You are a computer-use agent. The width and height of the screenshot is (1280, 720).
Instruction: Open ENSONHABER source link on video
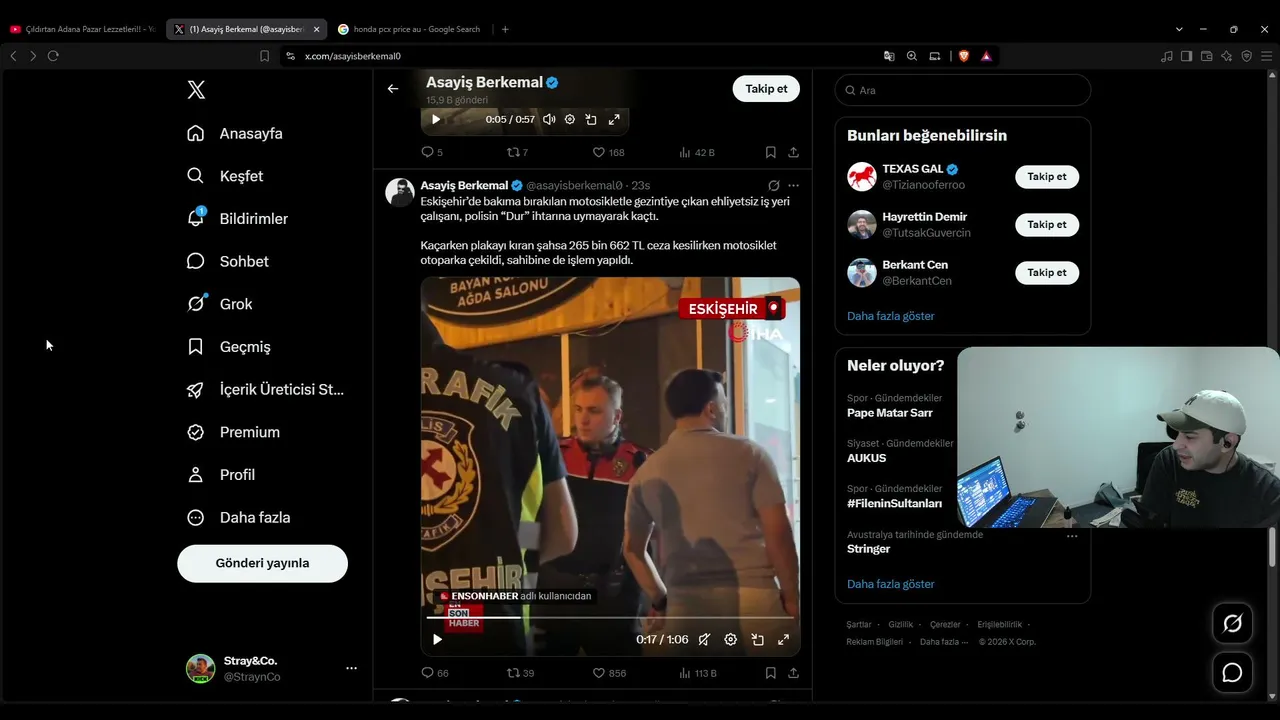515,596
